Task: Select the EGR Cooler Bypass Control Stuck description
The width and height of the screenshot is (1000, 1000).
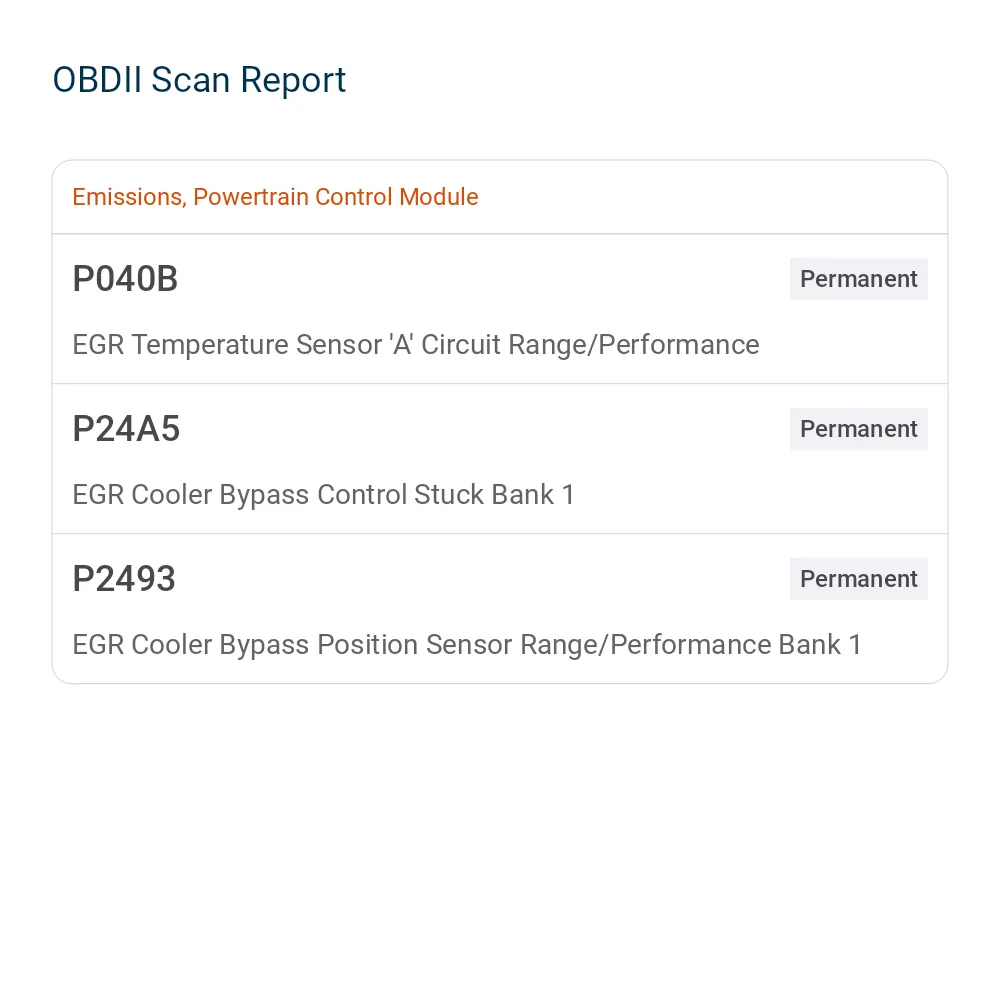Action: pos(323,495)
